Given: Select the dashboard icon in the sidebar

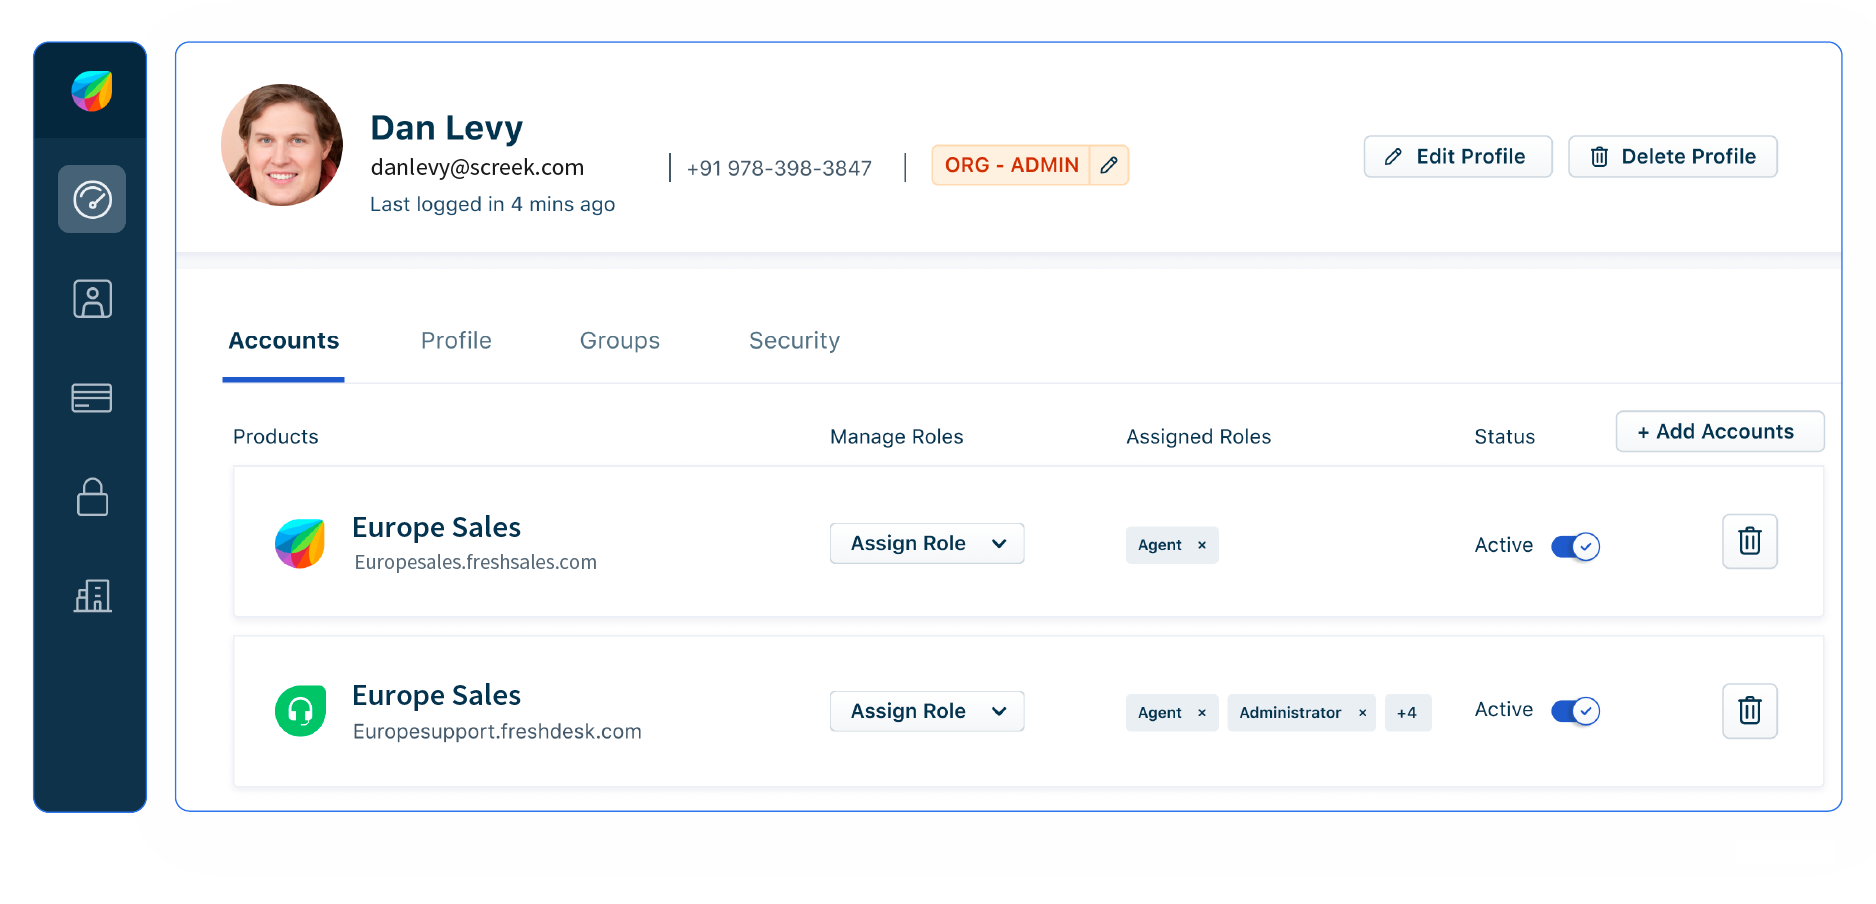Looking at the screenshot, I should pyautogui.click(x=91, y=199).
